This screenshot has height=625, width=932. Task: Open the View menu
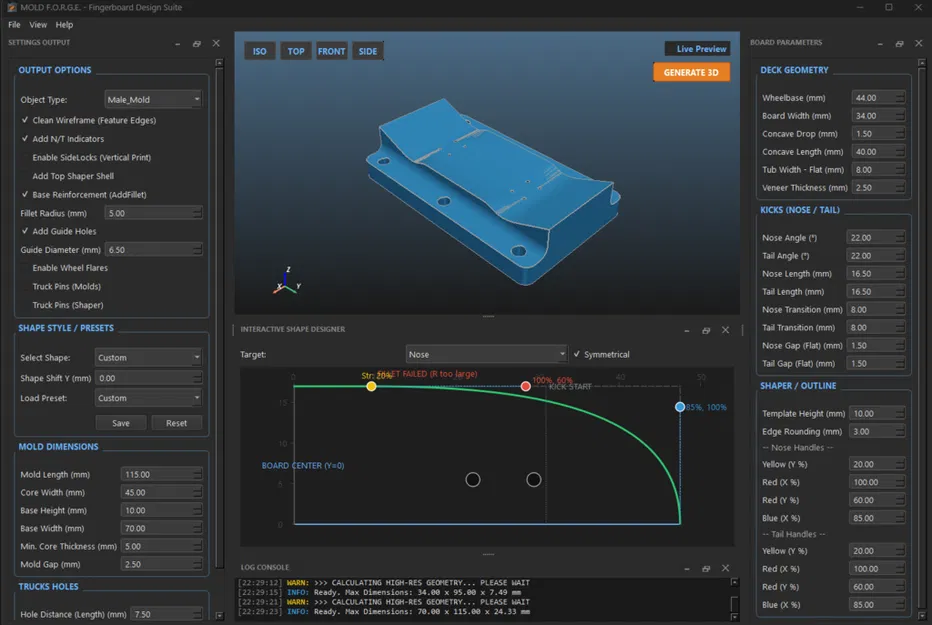[x=38, y=24]
